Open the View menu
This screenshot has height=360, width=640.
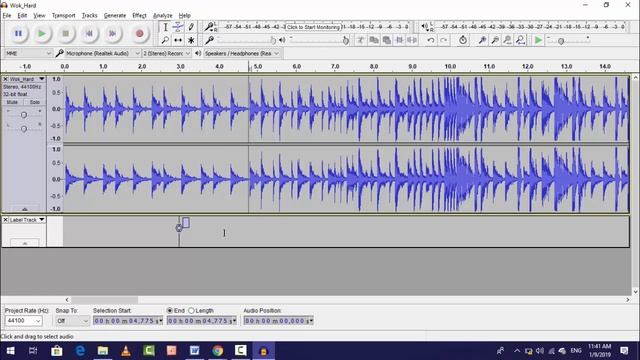pyautogui.click(x=39, y=16)
